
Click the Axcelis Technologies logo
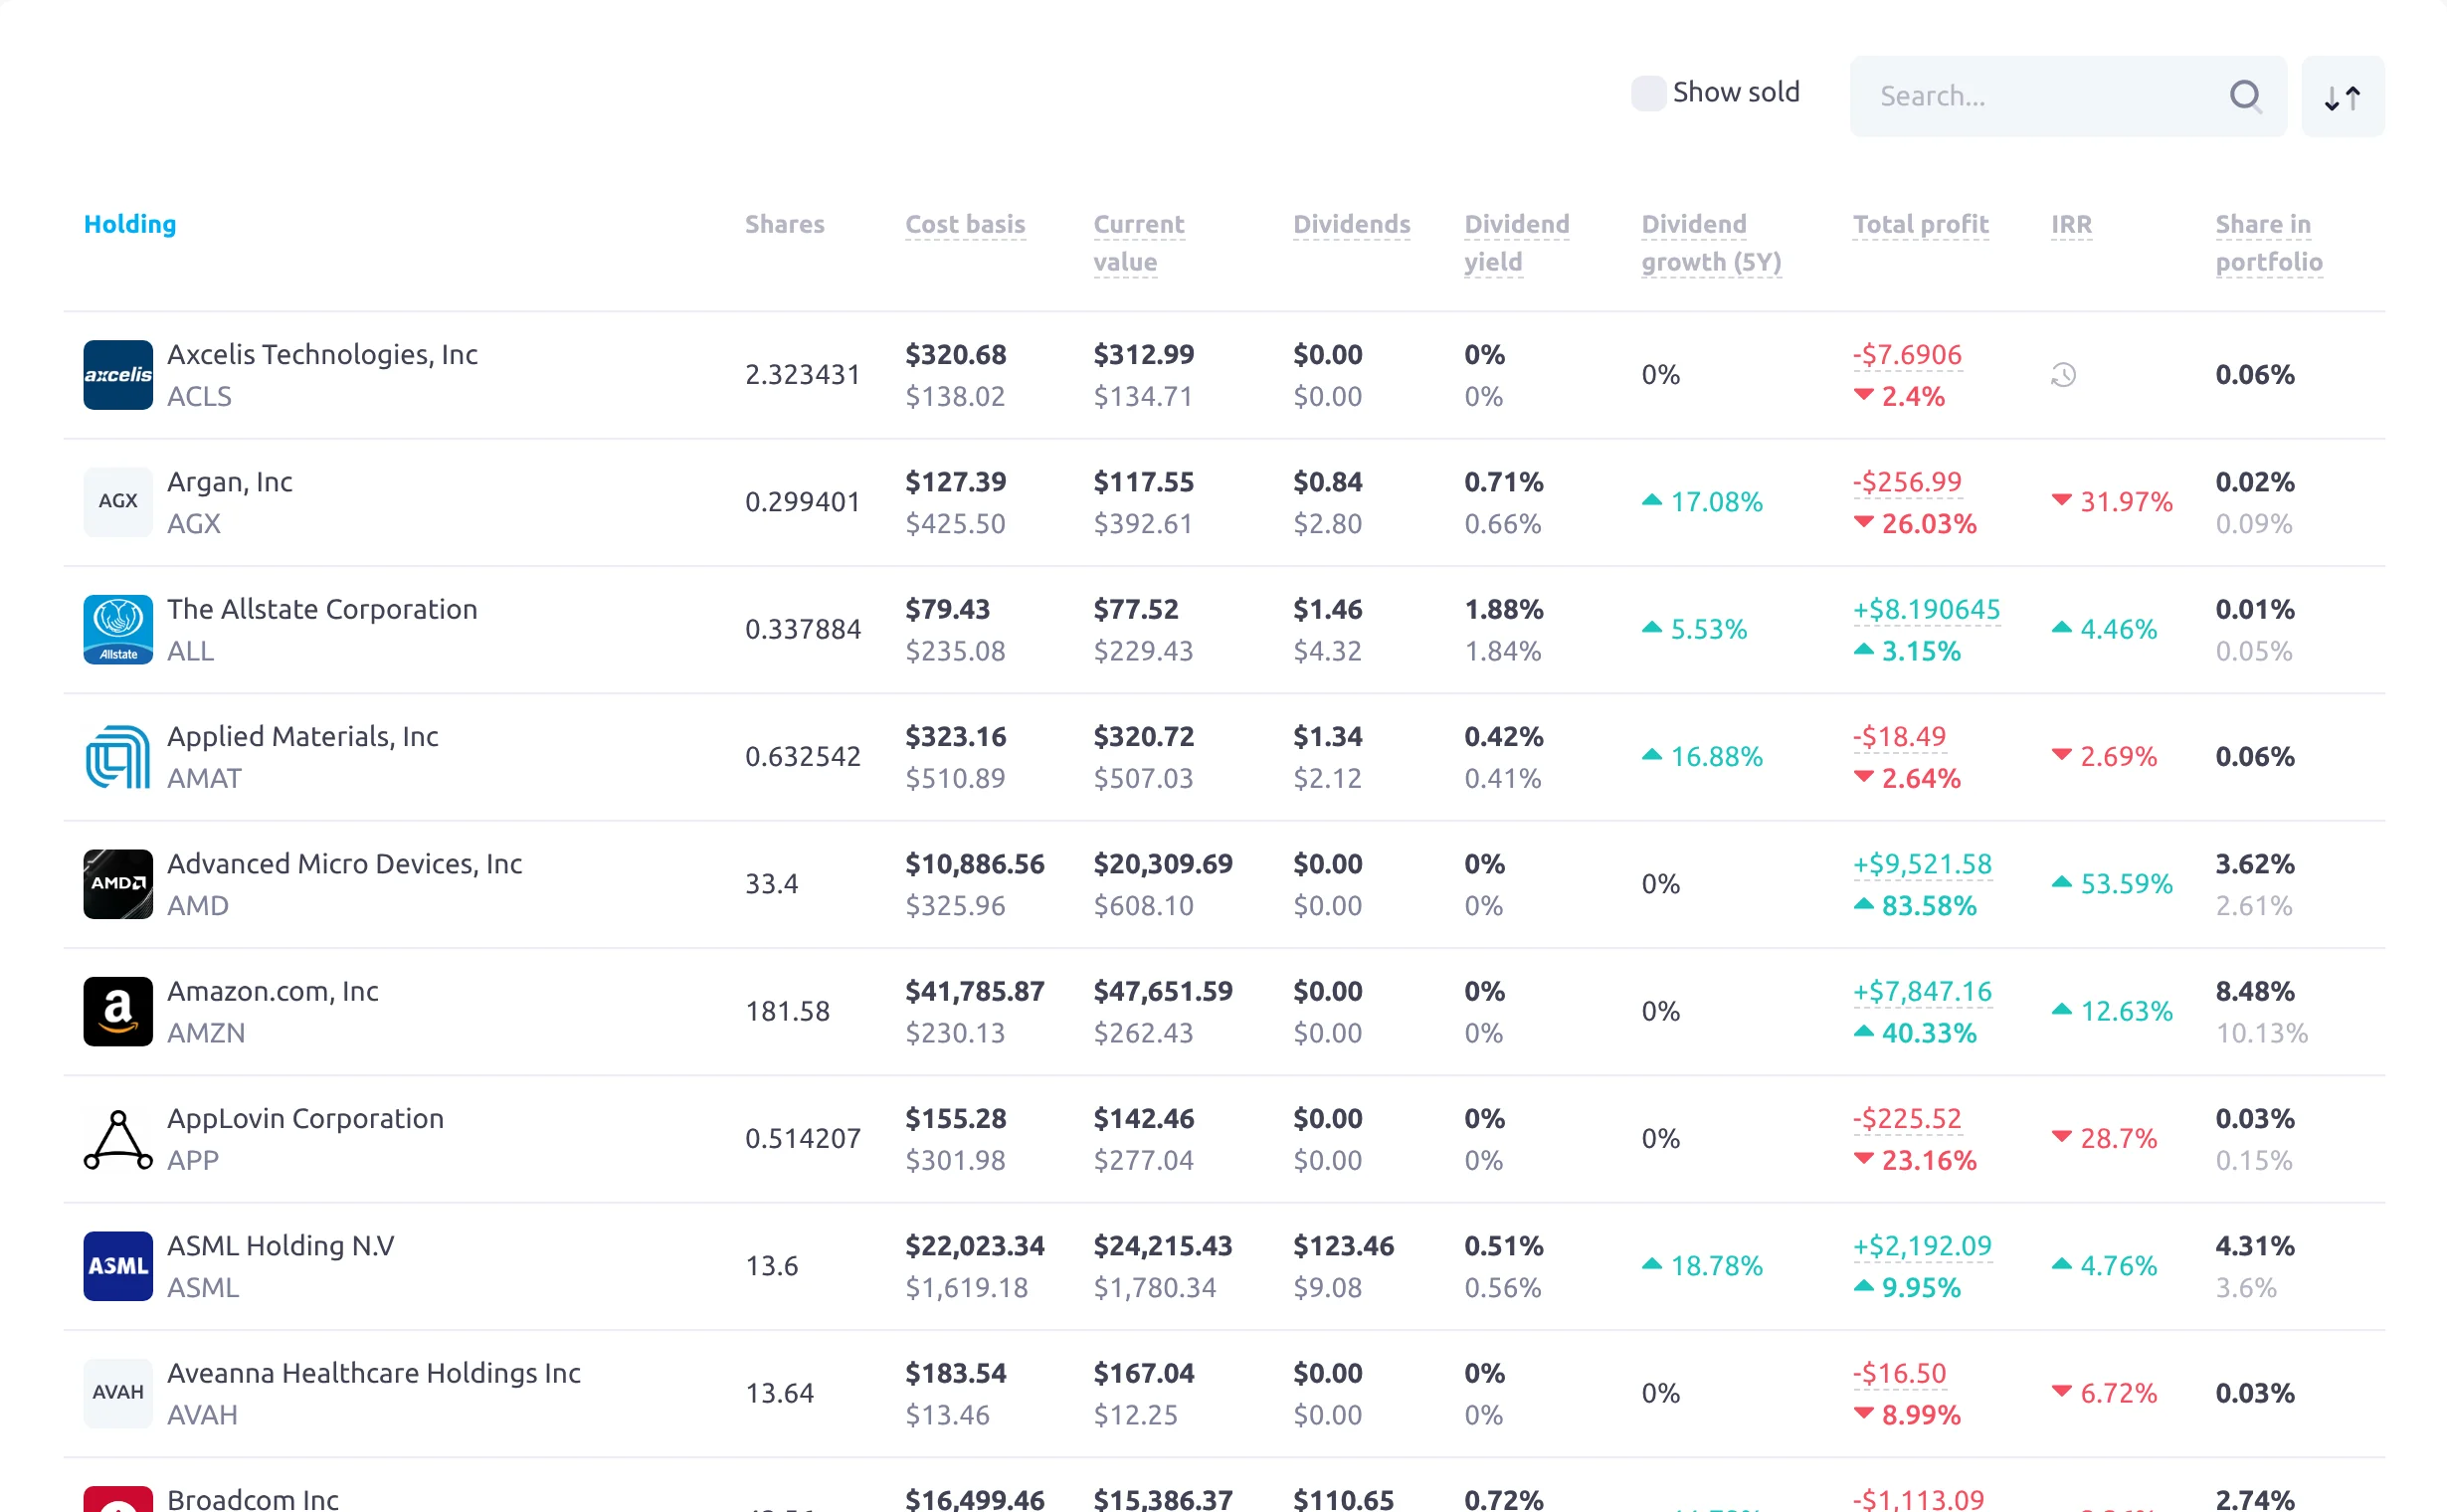pyautogui.click(x=118, y=375)
